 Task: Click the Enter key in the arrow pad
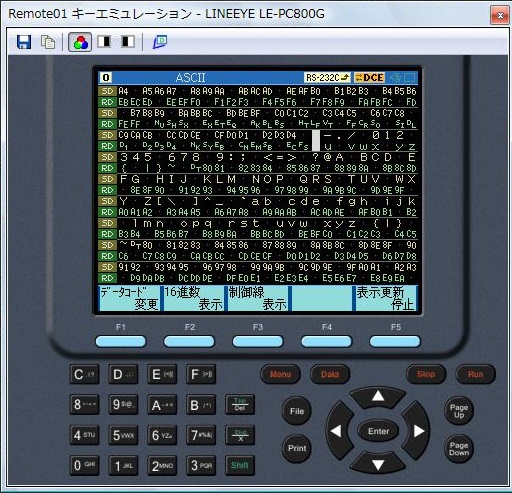tap(378, 431)
